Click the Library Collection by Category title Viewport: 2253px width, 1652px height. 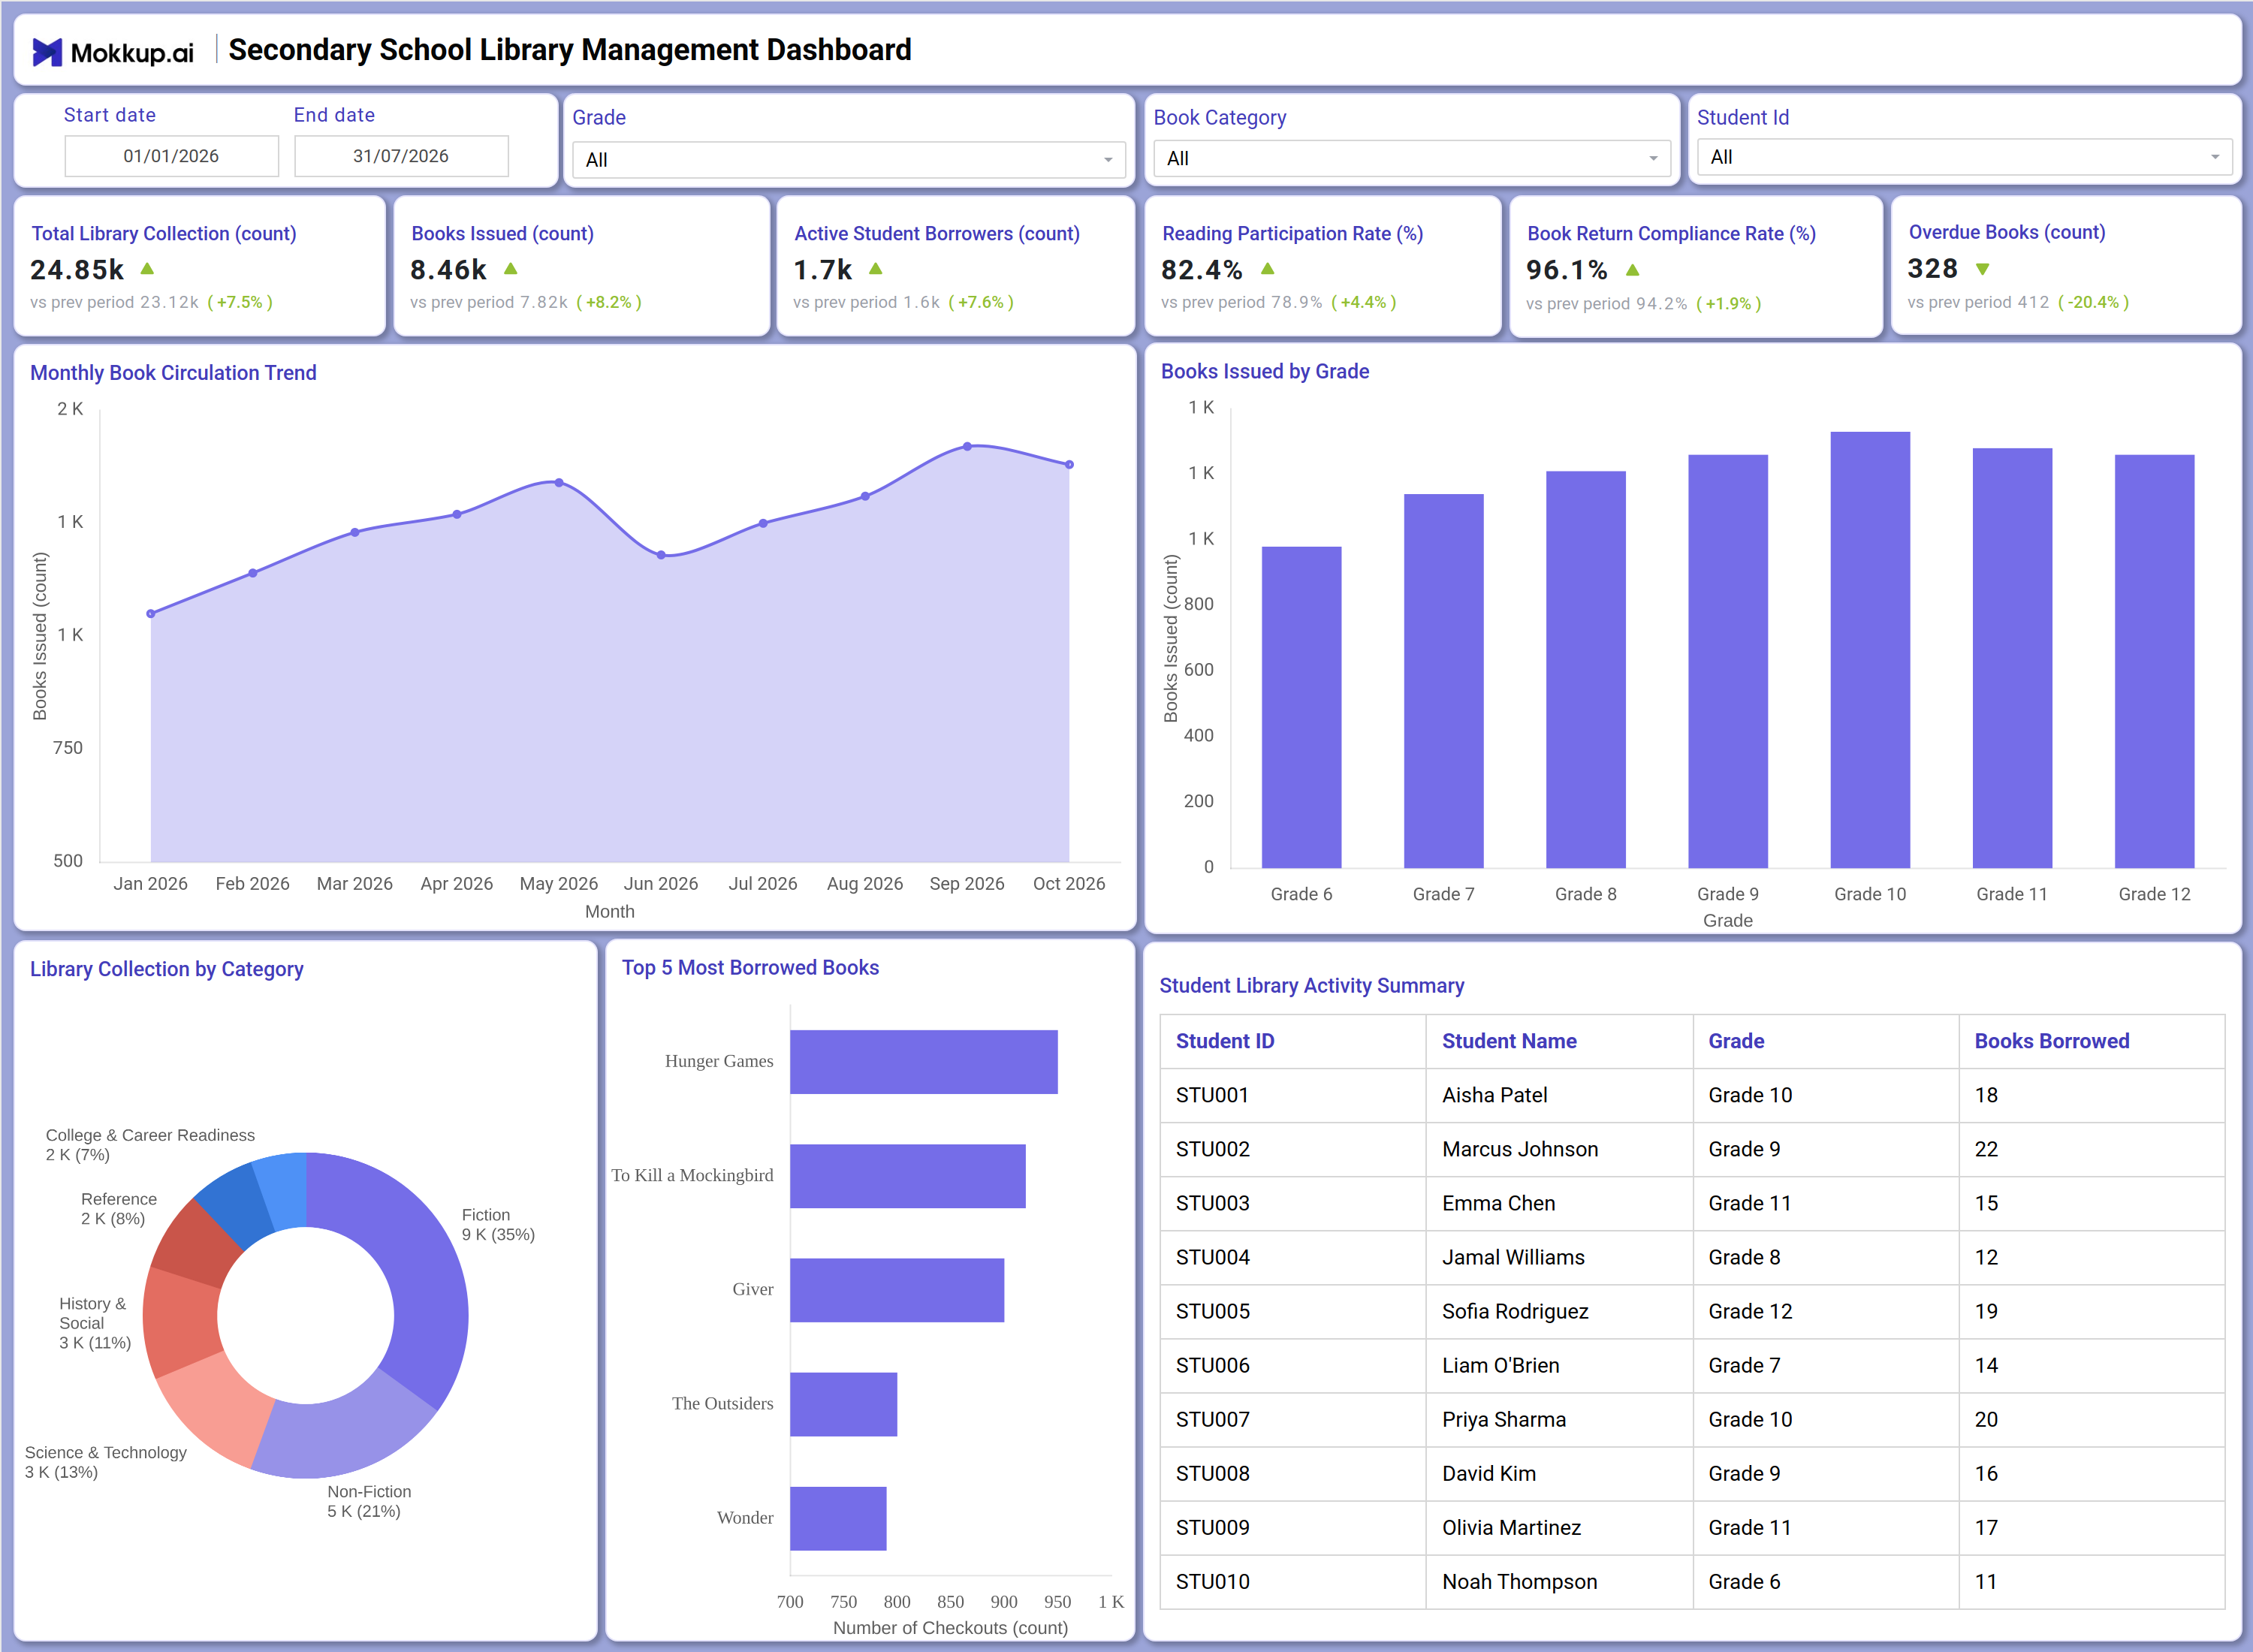pyautogui.click(x=167, y=969)
